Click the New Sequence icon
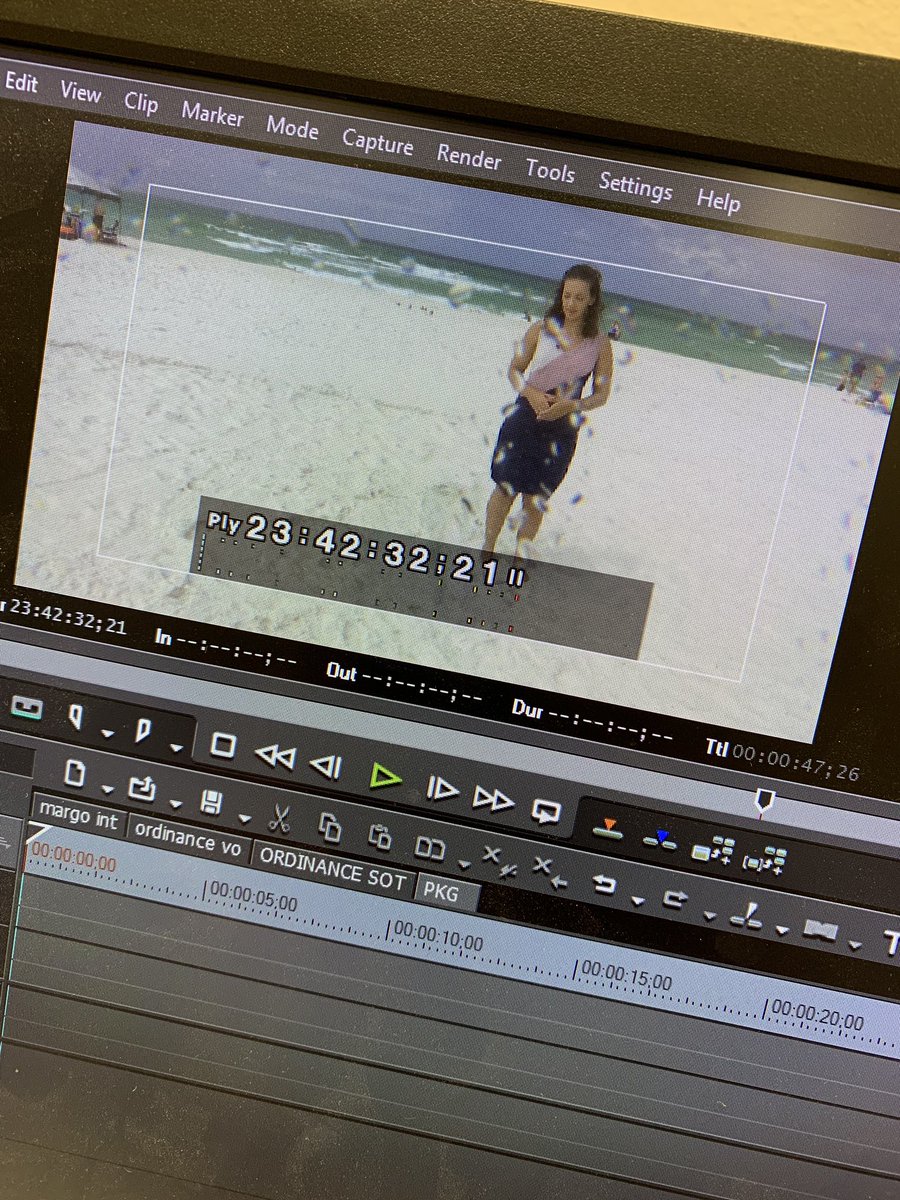 pyautogui.click(x=75, y=772)
